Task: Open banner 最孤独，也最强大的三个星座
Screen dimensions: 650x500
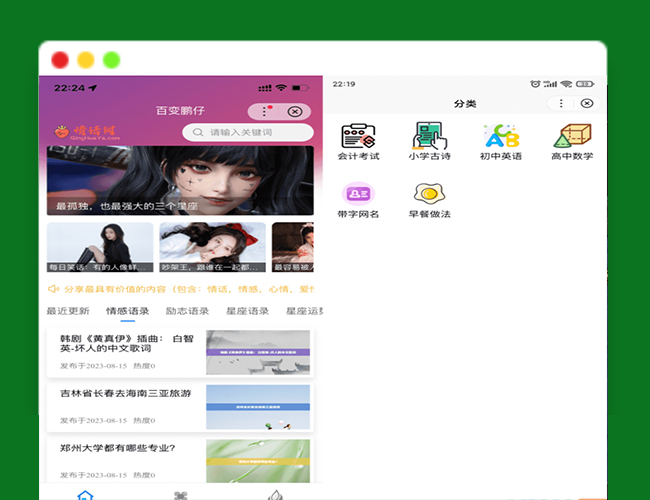Action: pyautogui.click(x=180, y=180)
